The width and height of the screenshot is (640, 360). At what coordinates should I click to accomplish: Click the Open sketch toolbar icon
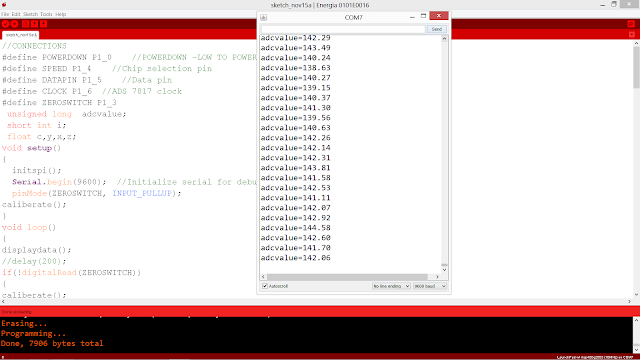click(x=35, y=24)
